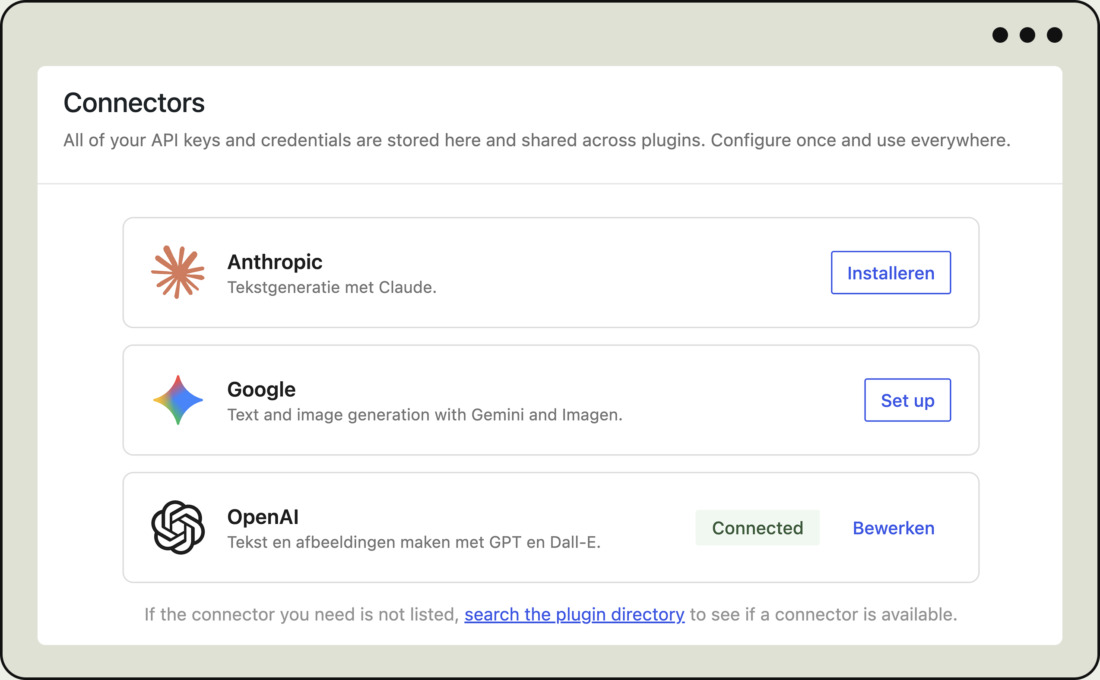Select the Anthropic connector title text

275,262
